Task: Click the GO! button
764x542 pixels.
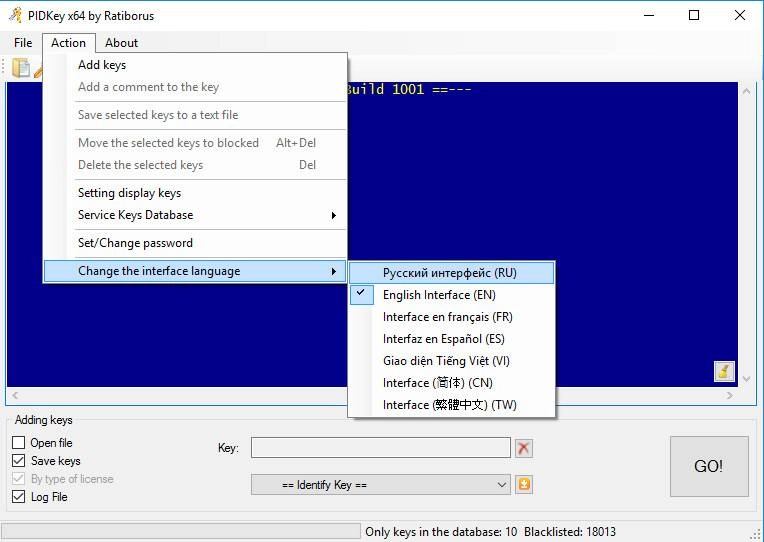Action: [709, 466]
